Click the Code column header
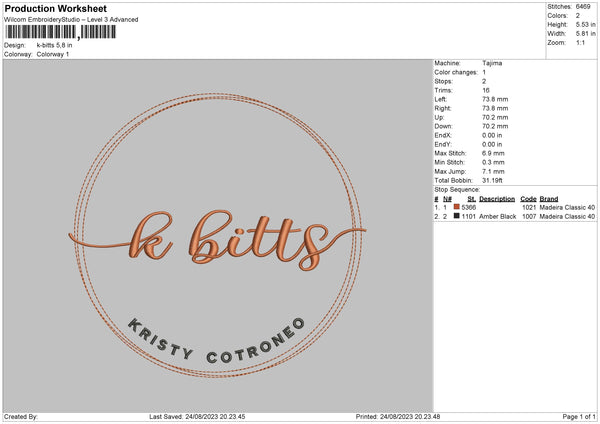 pos(529,198)
